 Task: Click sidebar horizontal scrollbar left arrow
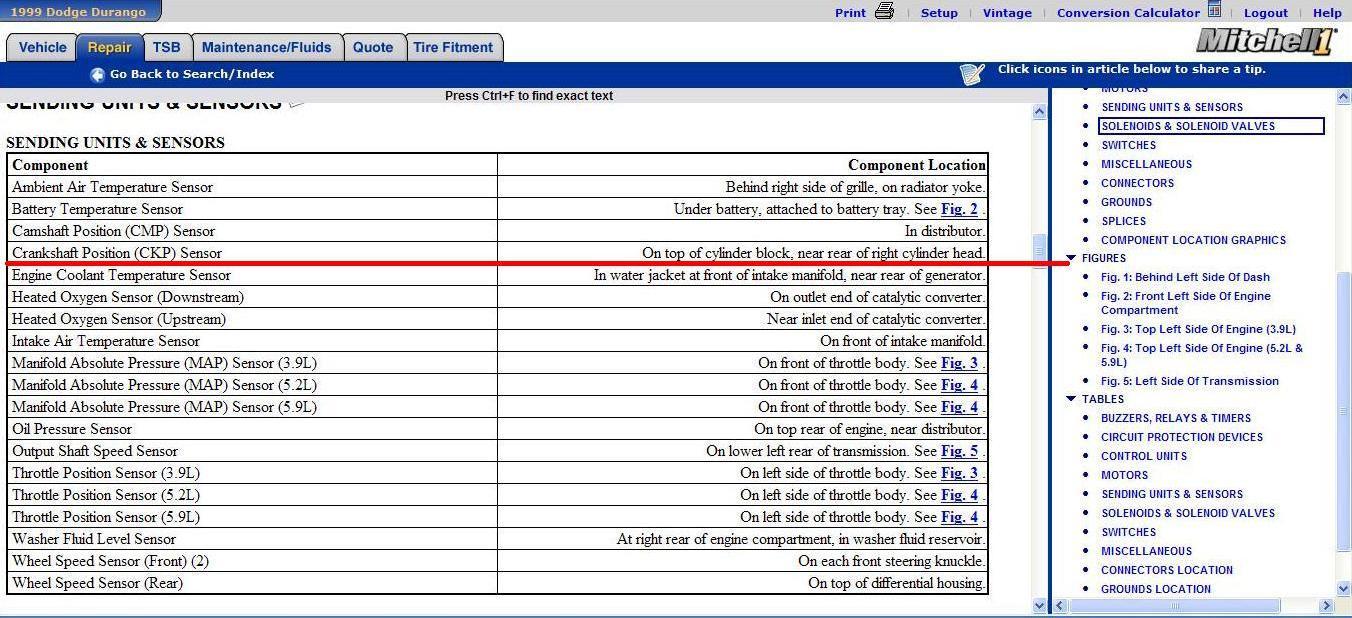tap(1061, 605)
